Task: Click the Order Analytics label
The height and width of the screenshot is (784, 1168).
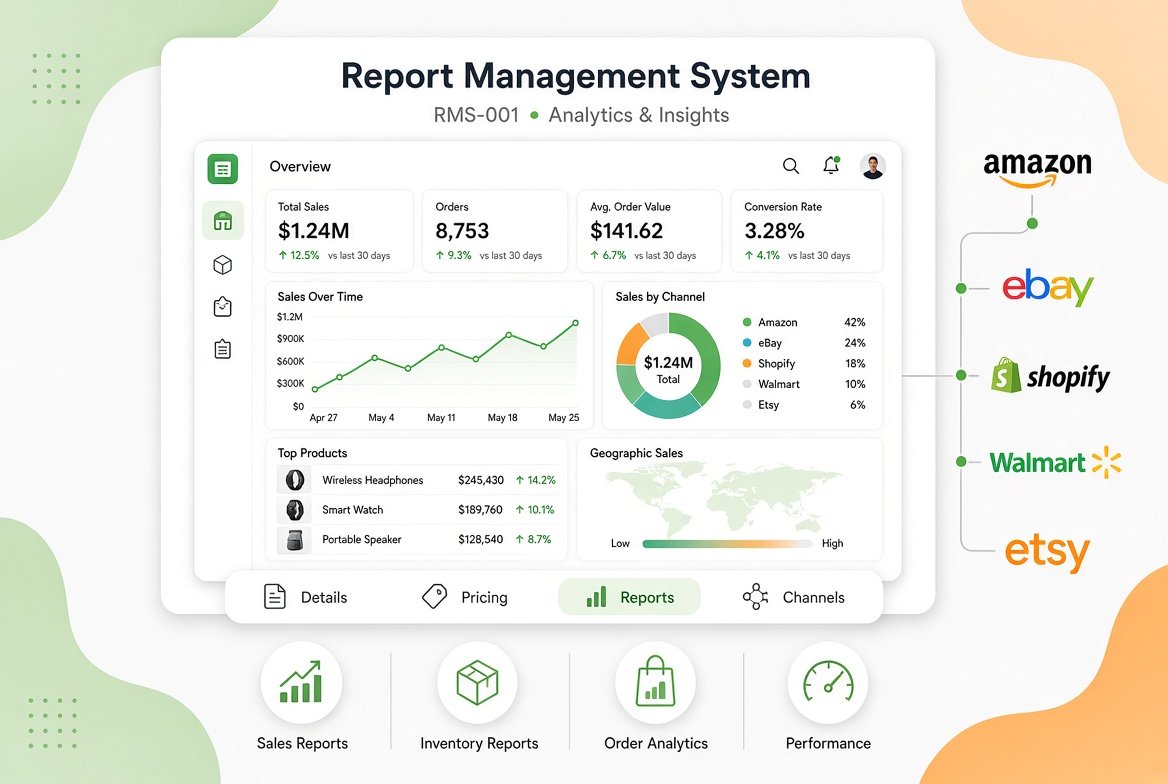Action: tap(656, 743)
